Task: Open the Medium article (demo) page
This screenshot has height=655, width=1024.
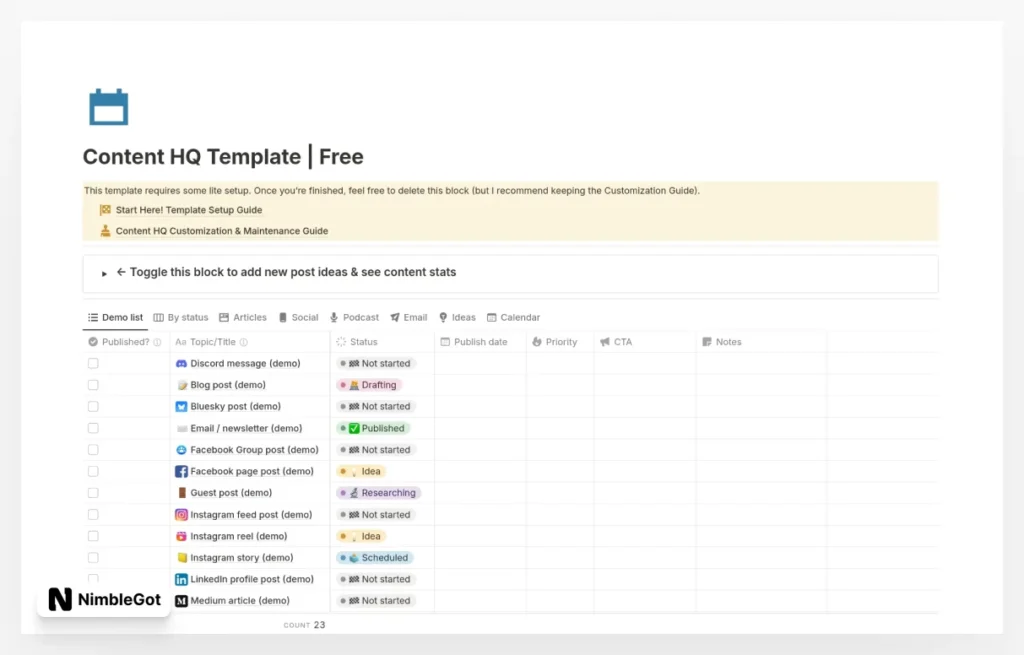Action: 240,601
